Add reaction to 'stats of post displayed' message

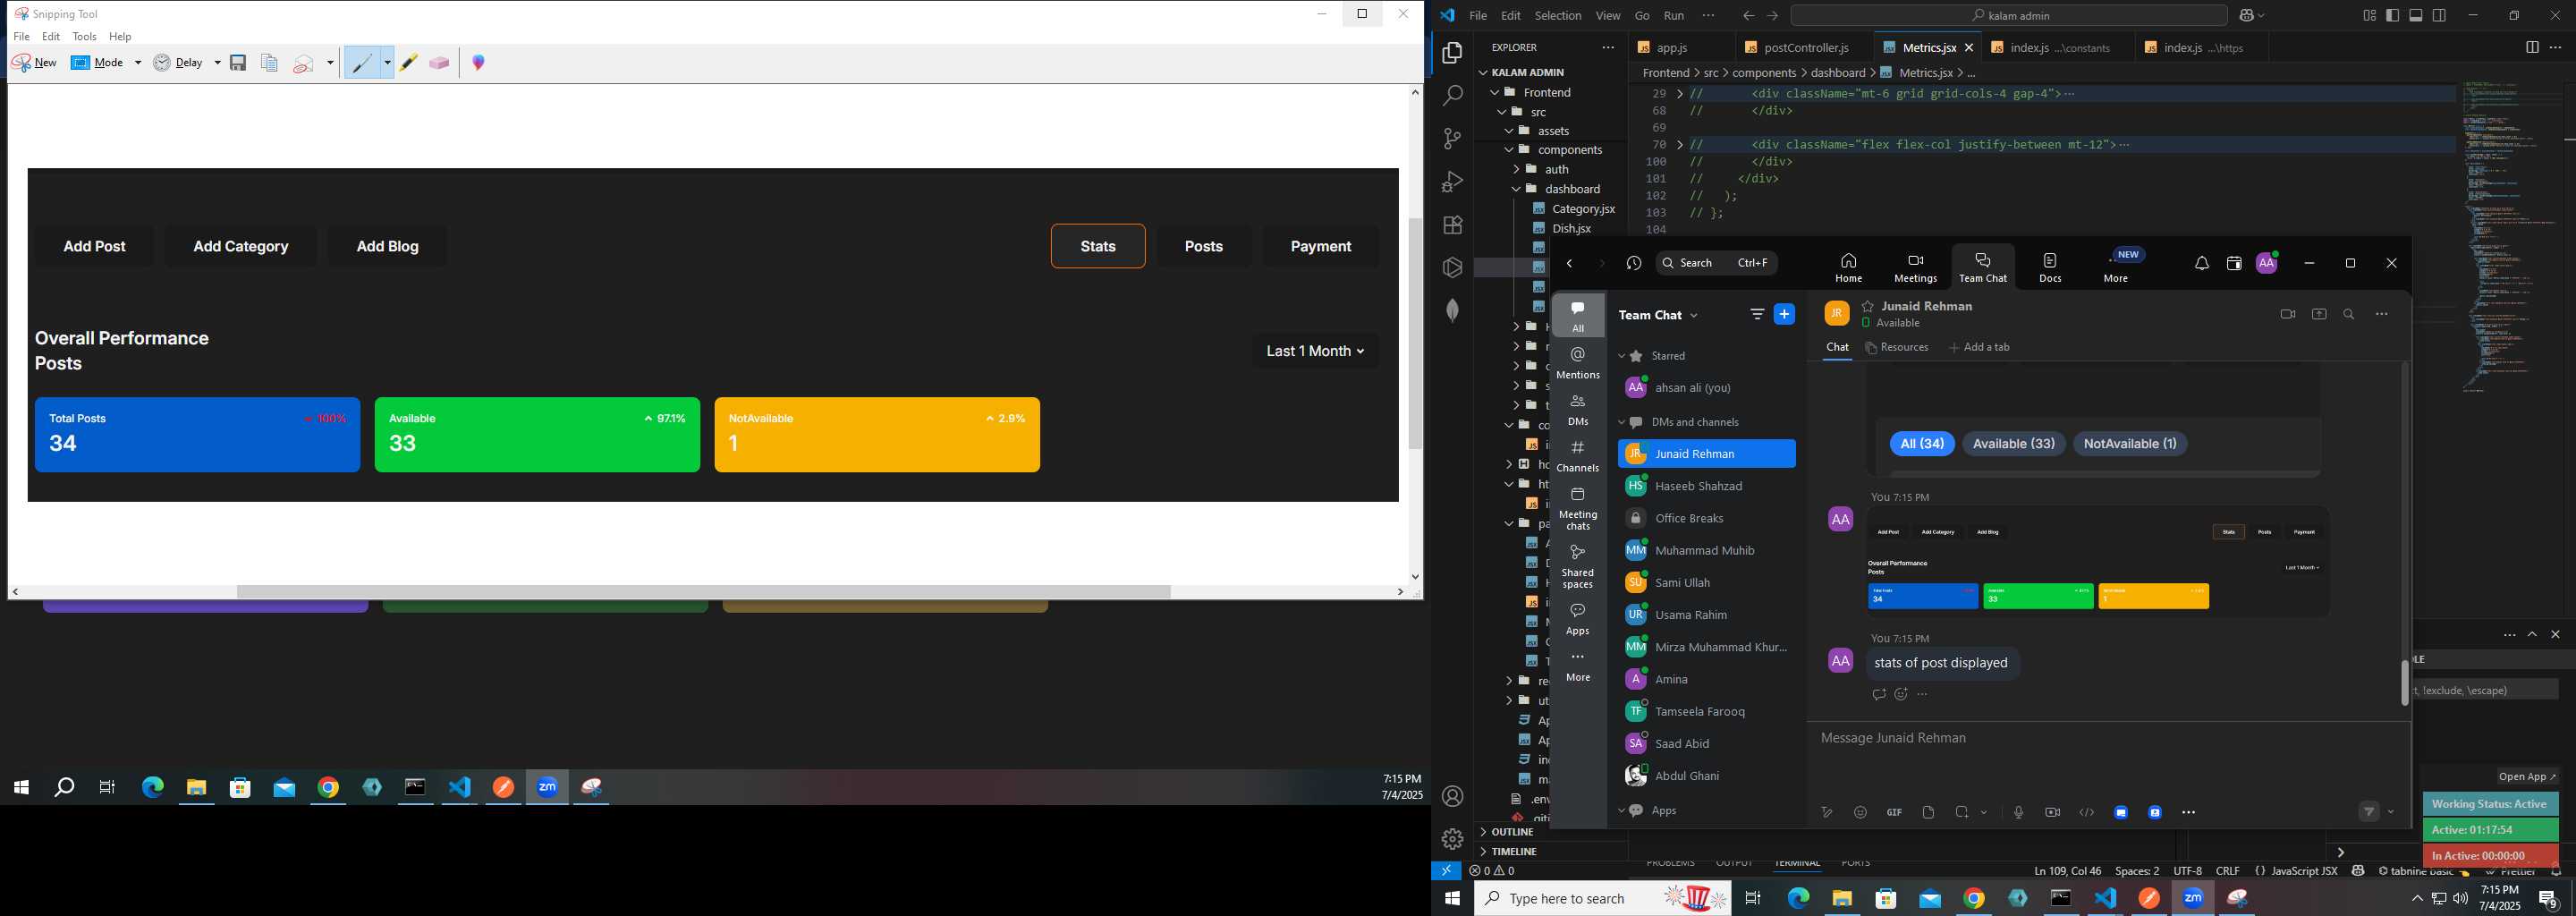pos(1901,694)
